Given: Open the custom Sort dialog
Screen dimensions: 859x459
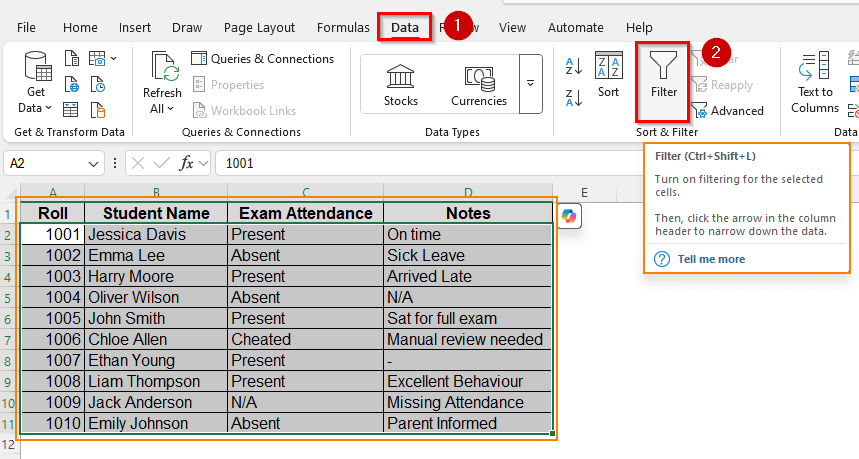Looking at the screenshot, I should 608,75.
